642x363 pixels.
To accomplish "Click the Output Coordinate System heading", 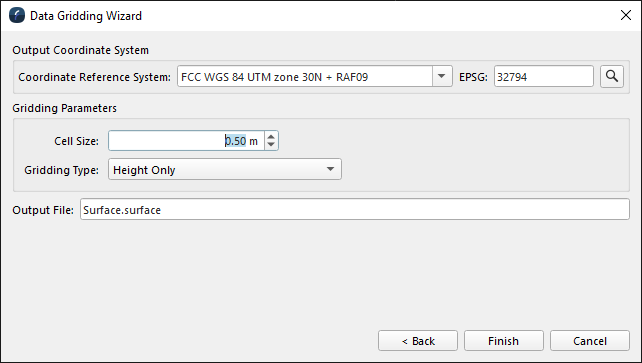I will tap(81, 50).
